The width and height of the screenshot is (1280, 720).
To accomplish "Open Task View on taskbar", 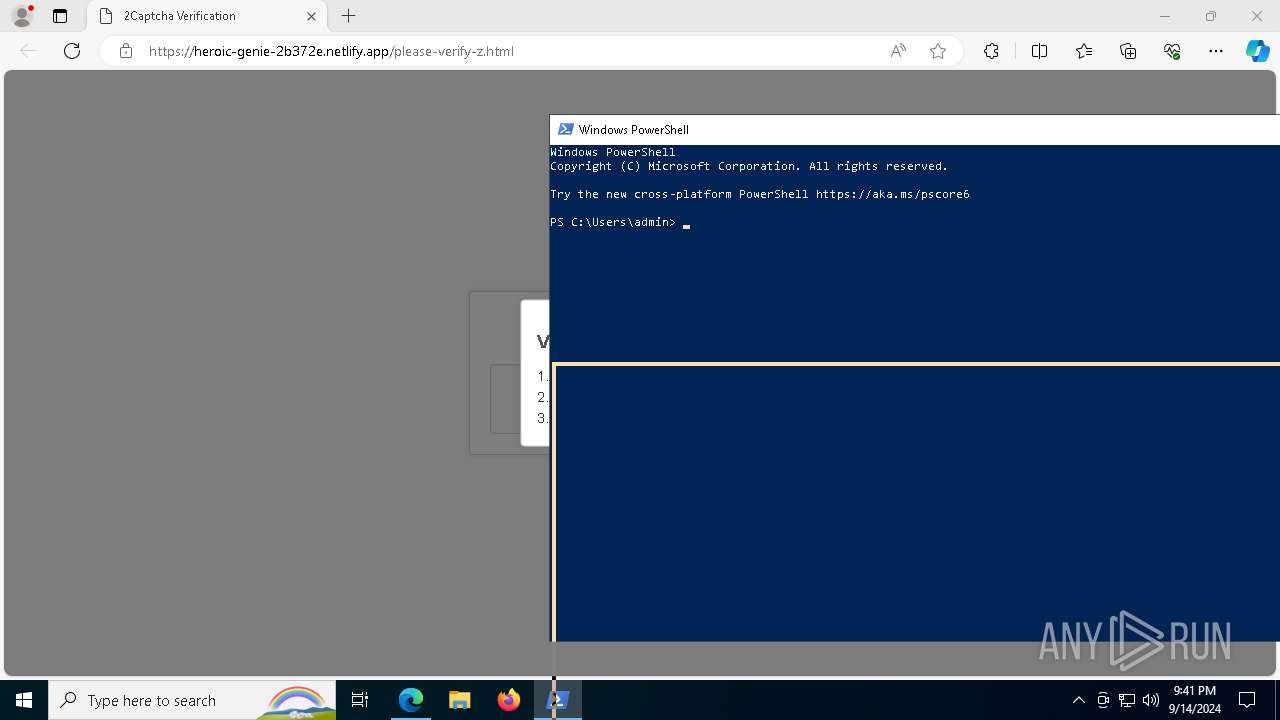I will (x=360, y=700).
